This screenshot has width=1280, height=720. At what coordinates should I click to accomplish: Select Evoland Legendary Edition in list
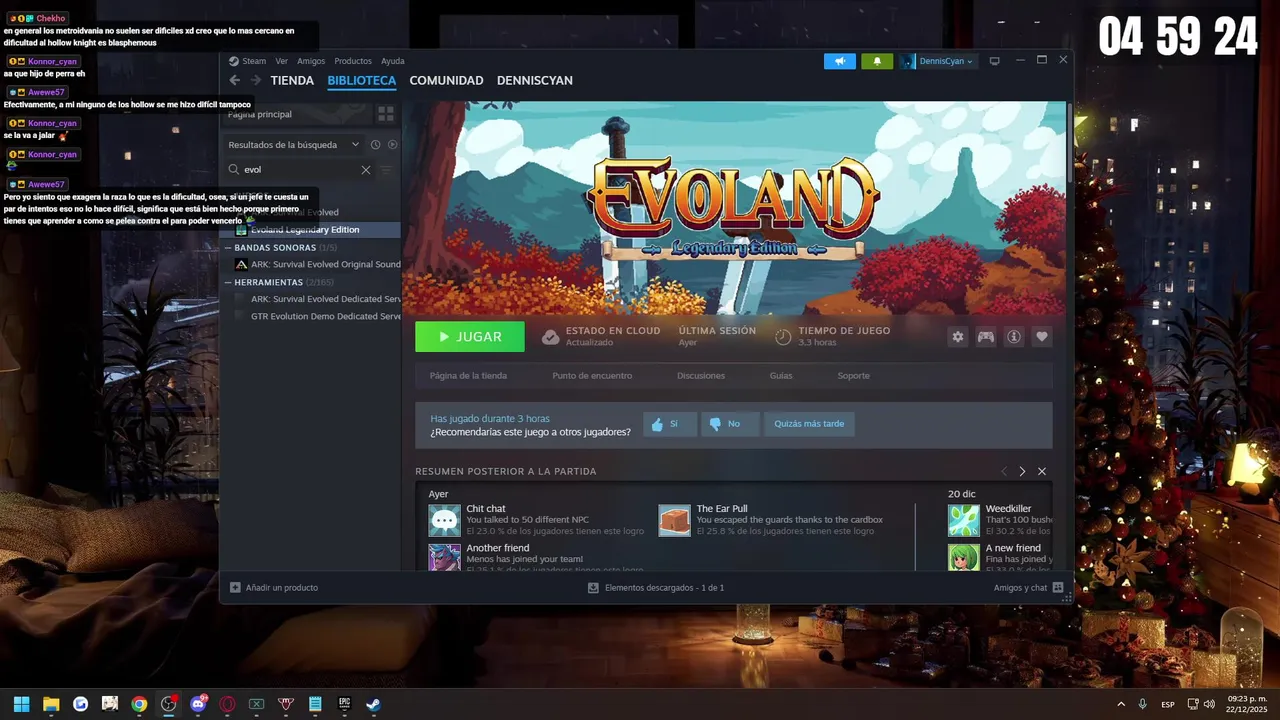[311, 230]
